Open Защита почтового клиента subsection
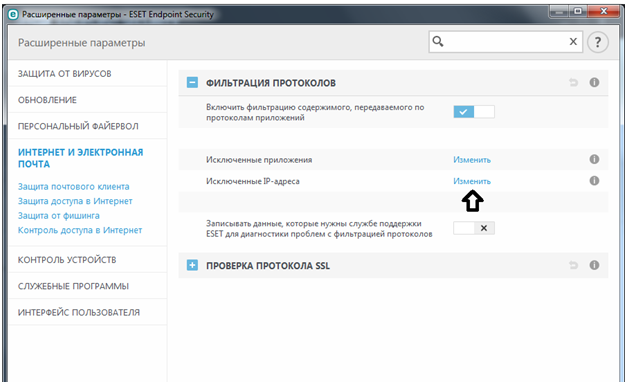 tap(74, 187)
